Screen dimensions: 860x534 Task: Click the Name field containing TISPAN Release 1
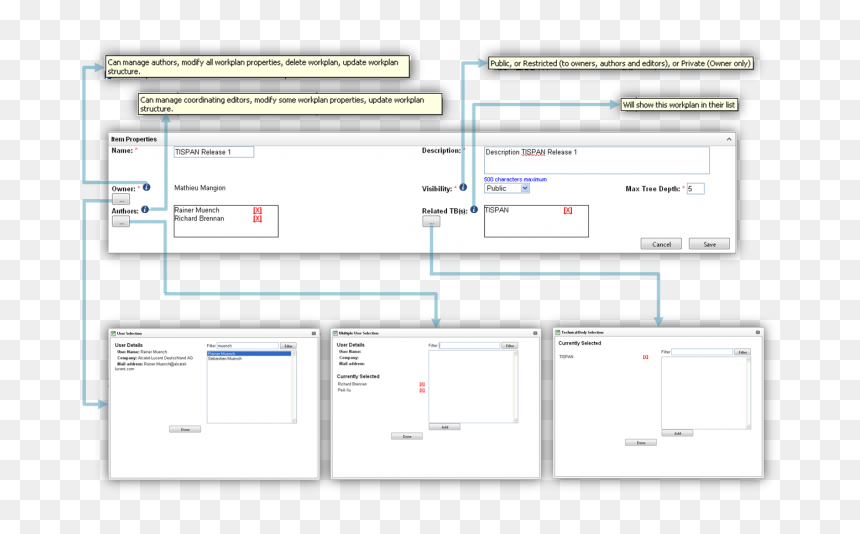click(214, 152)
